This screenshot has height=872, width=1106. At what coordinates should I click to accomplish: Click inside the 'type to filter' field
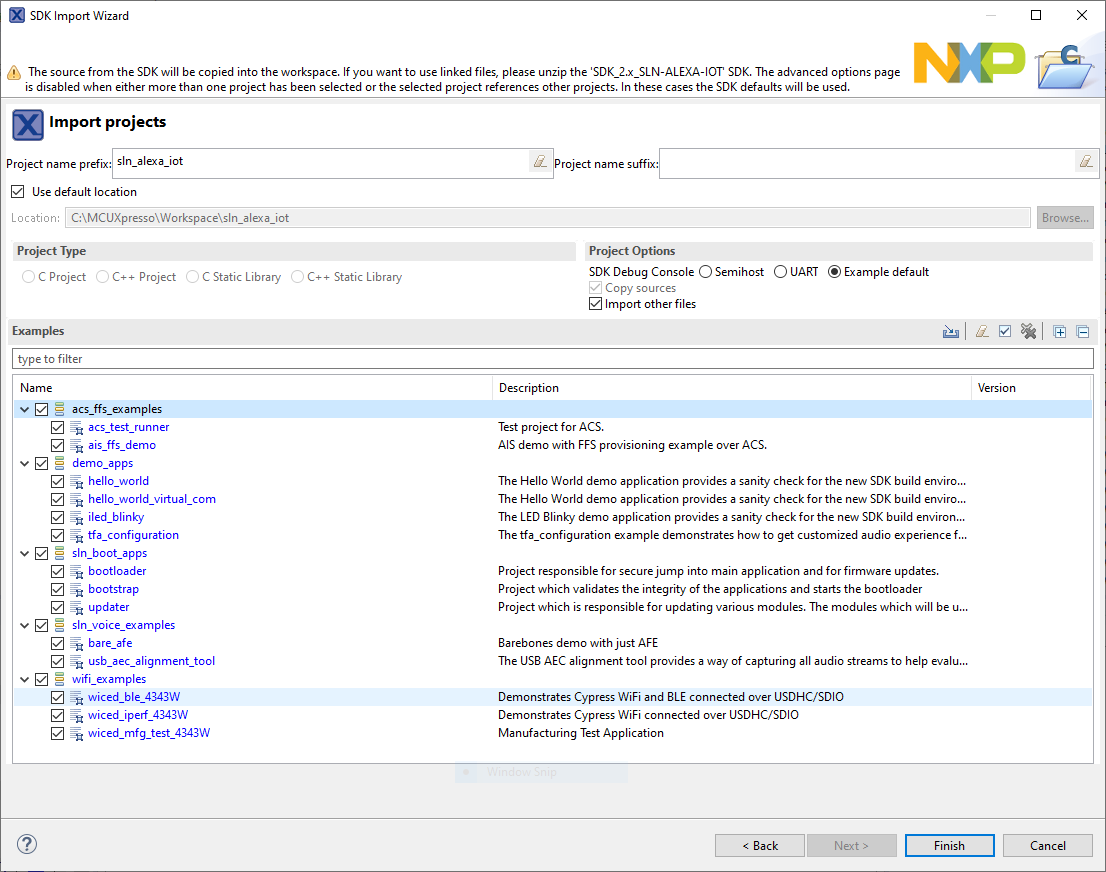tap(550, 359)
